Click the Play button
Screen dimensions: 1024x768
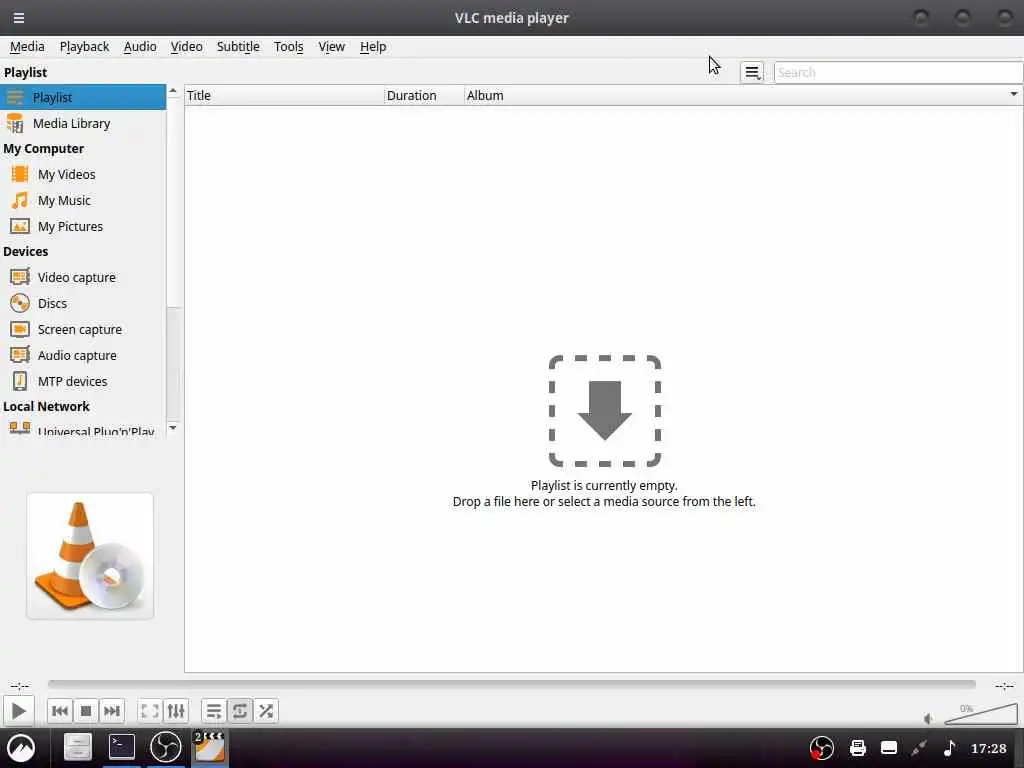[x=18, y=711]
